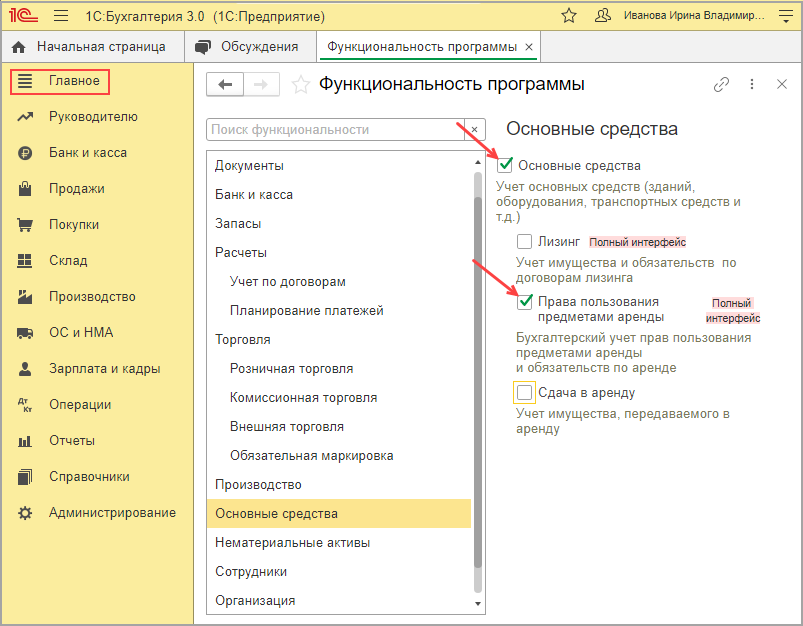Open the Администрирование section

112,513
